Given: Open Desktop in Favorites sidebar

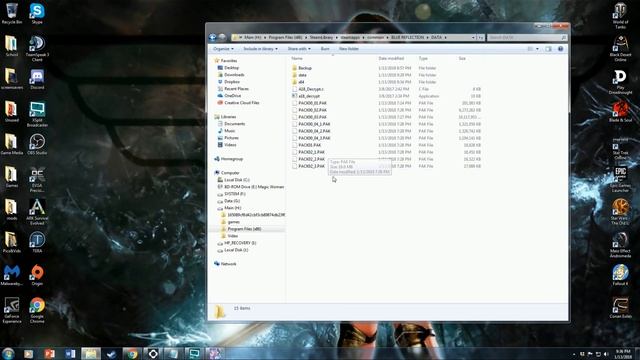Looking at the screenshot, I should (x=231, y=68).
